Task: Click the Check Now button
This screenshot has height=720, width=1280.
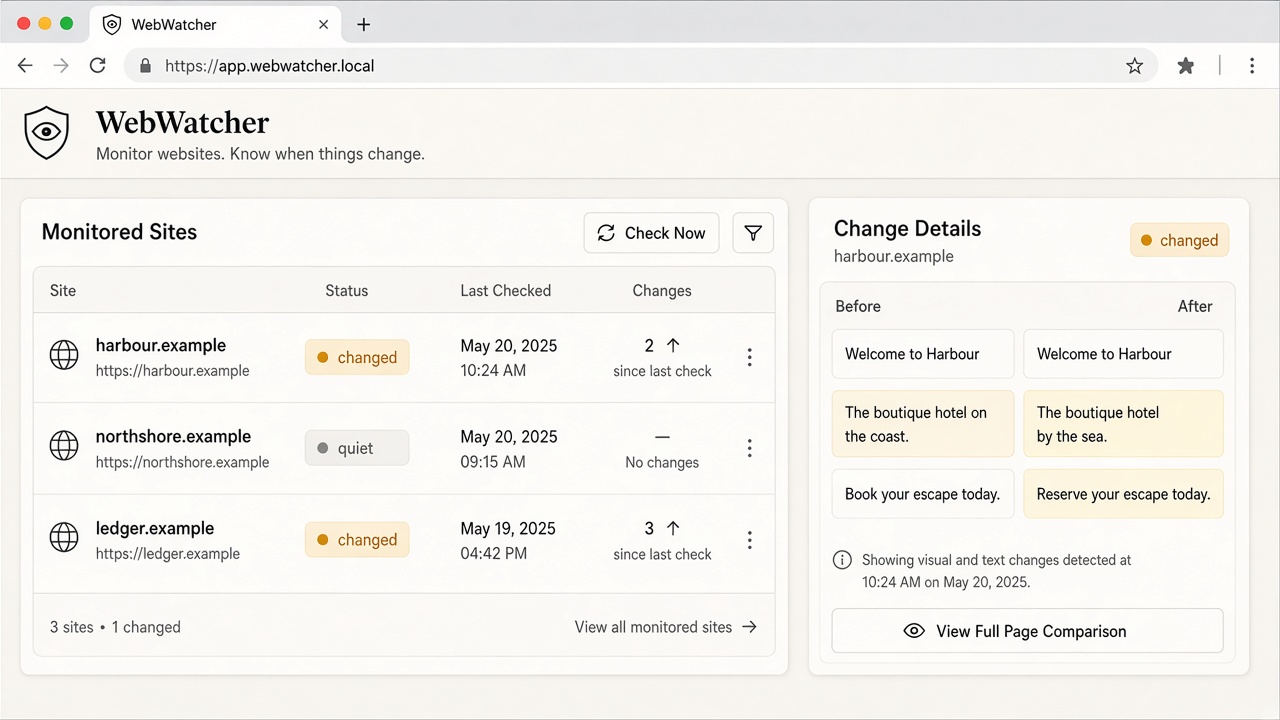Action: [651, 233]
